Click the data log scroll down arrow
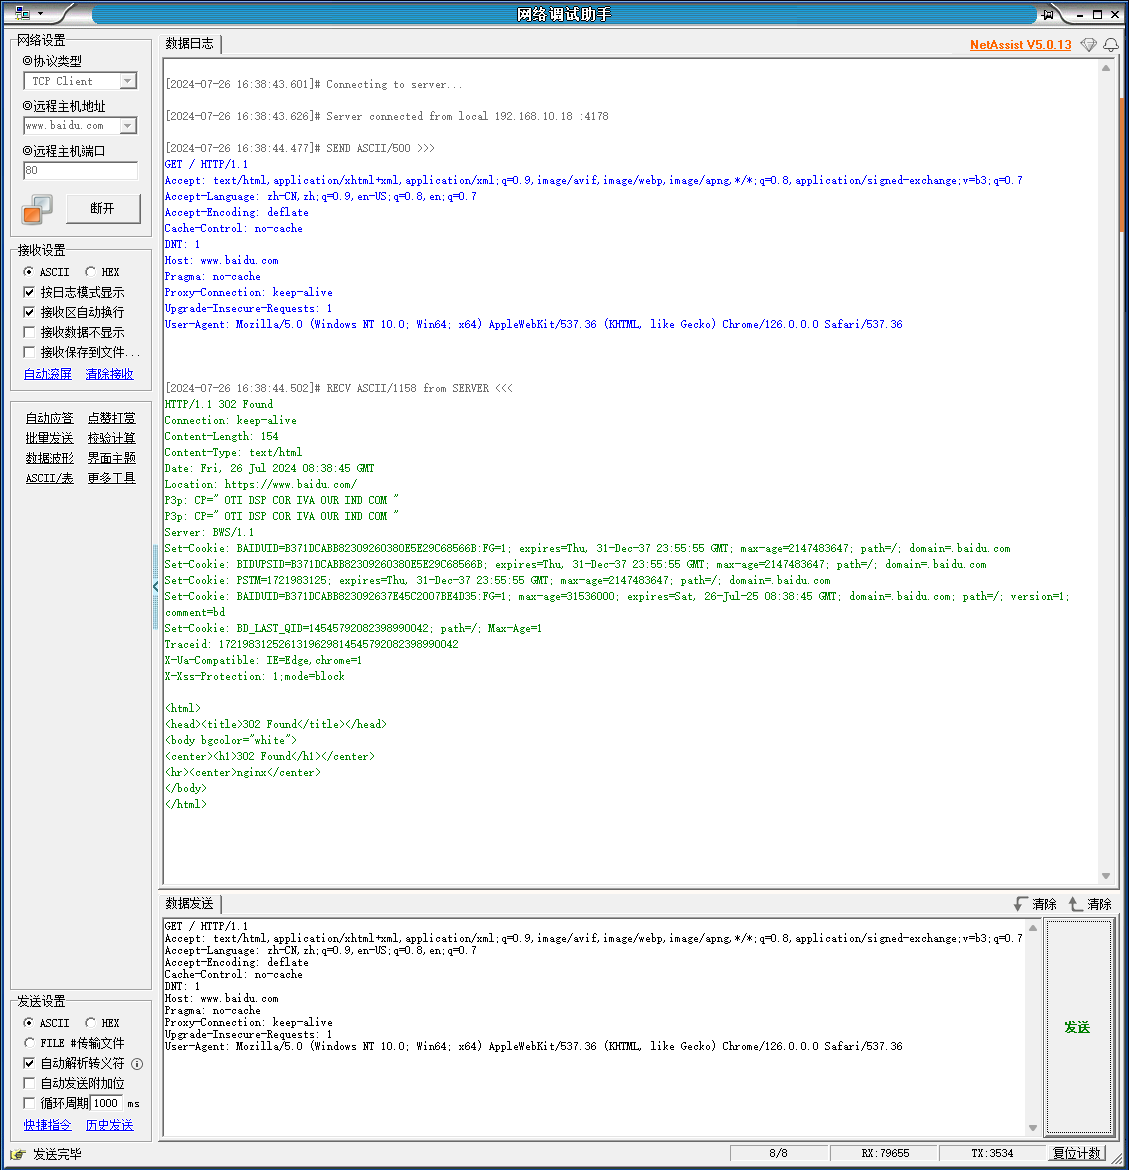Viewport: 1129px width, 1170px height. coord(1106,876)
